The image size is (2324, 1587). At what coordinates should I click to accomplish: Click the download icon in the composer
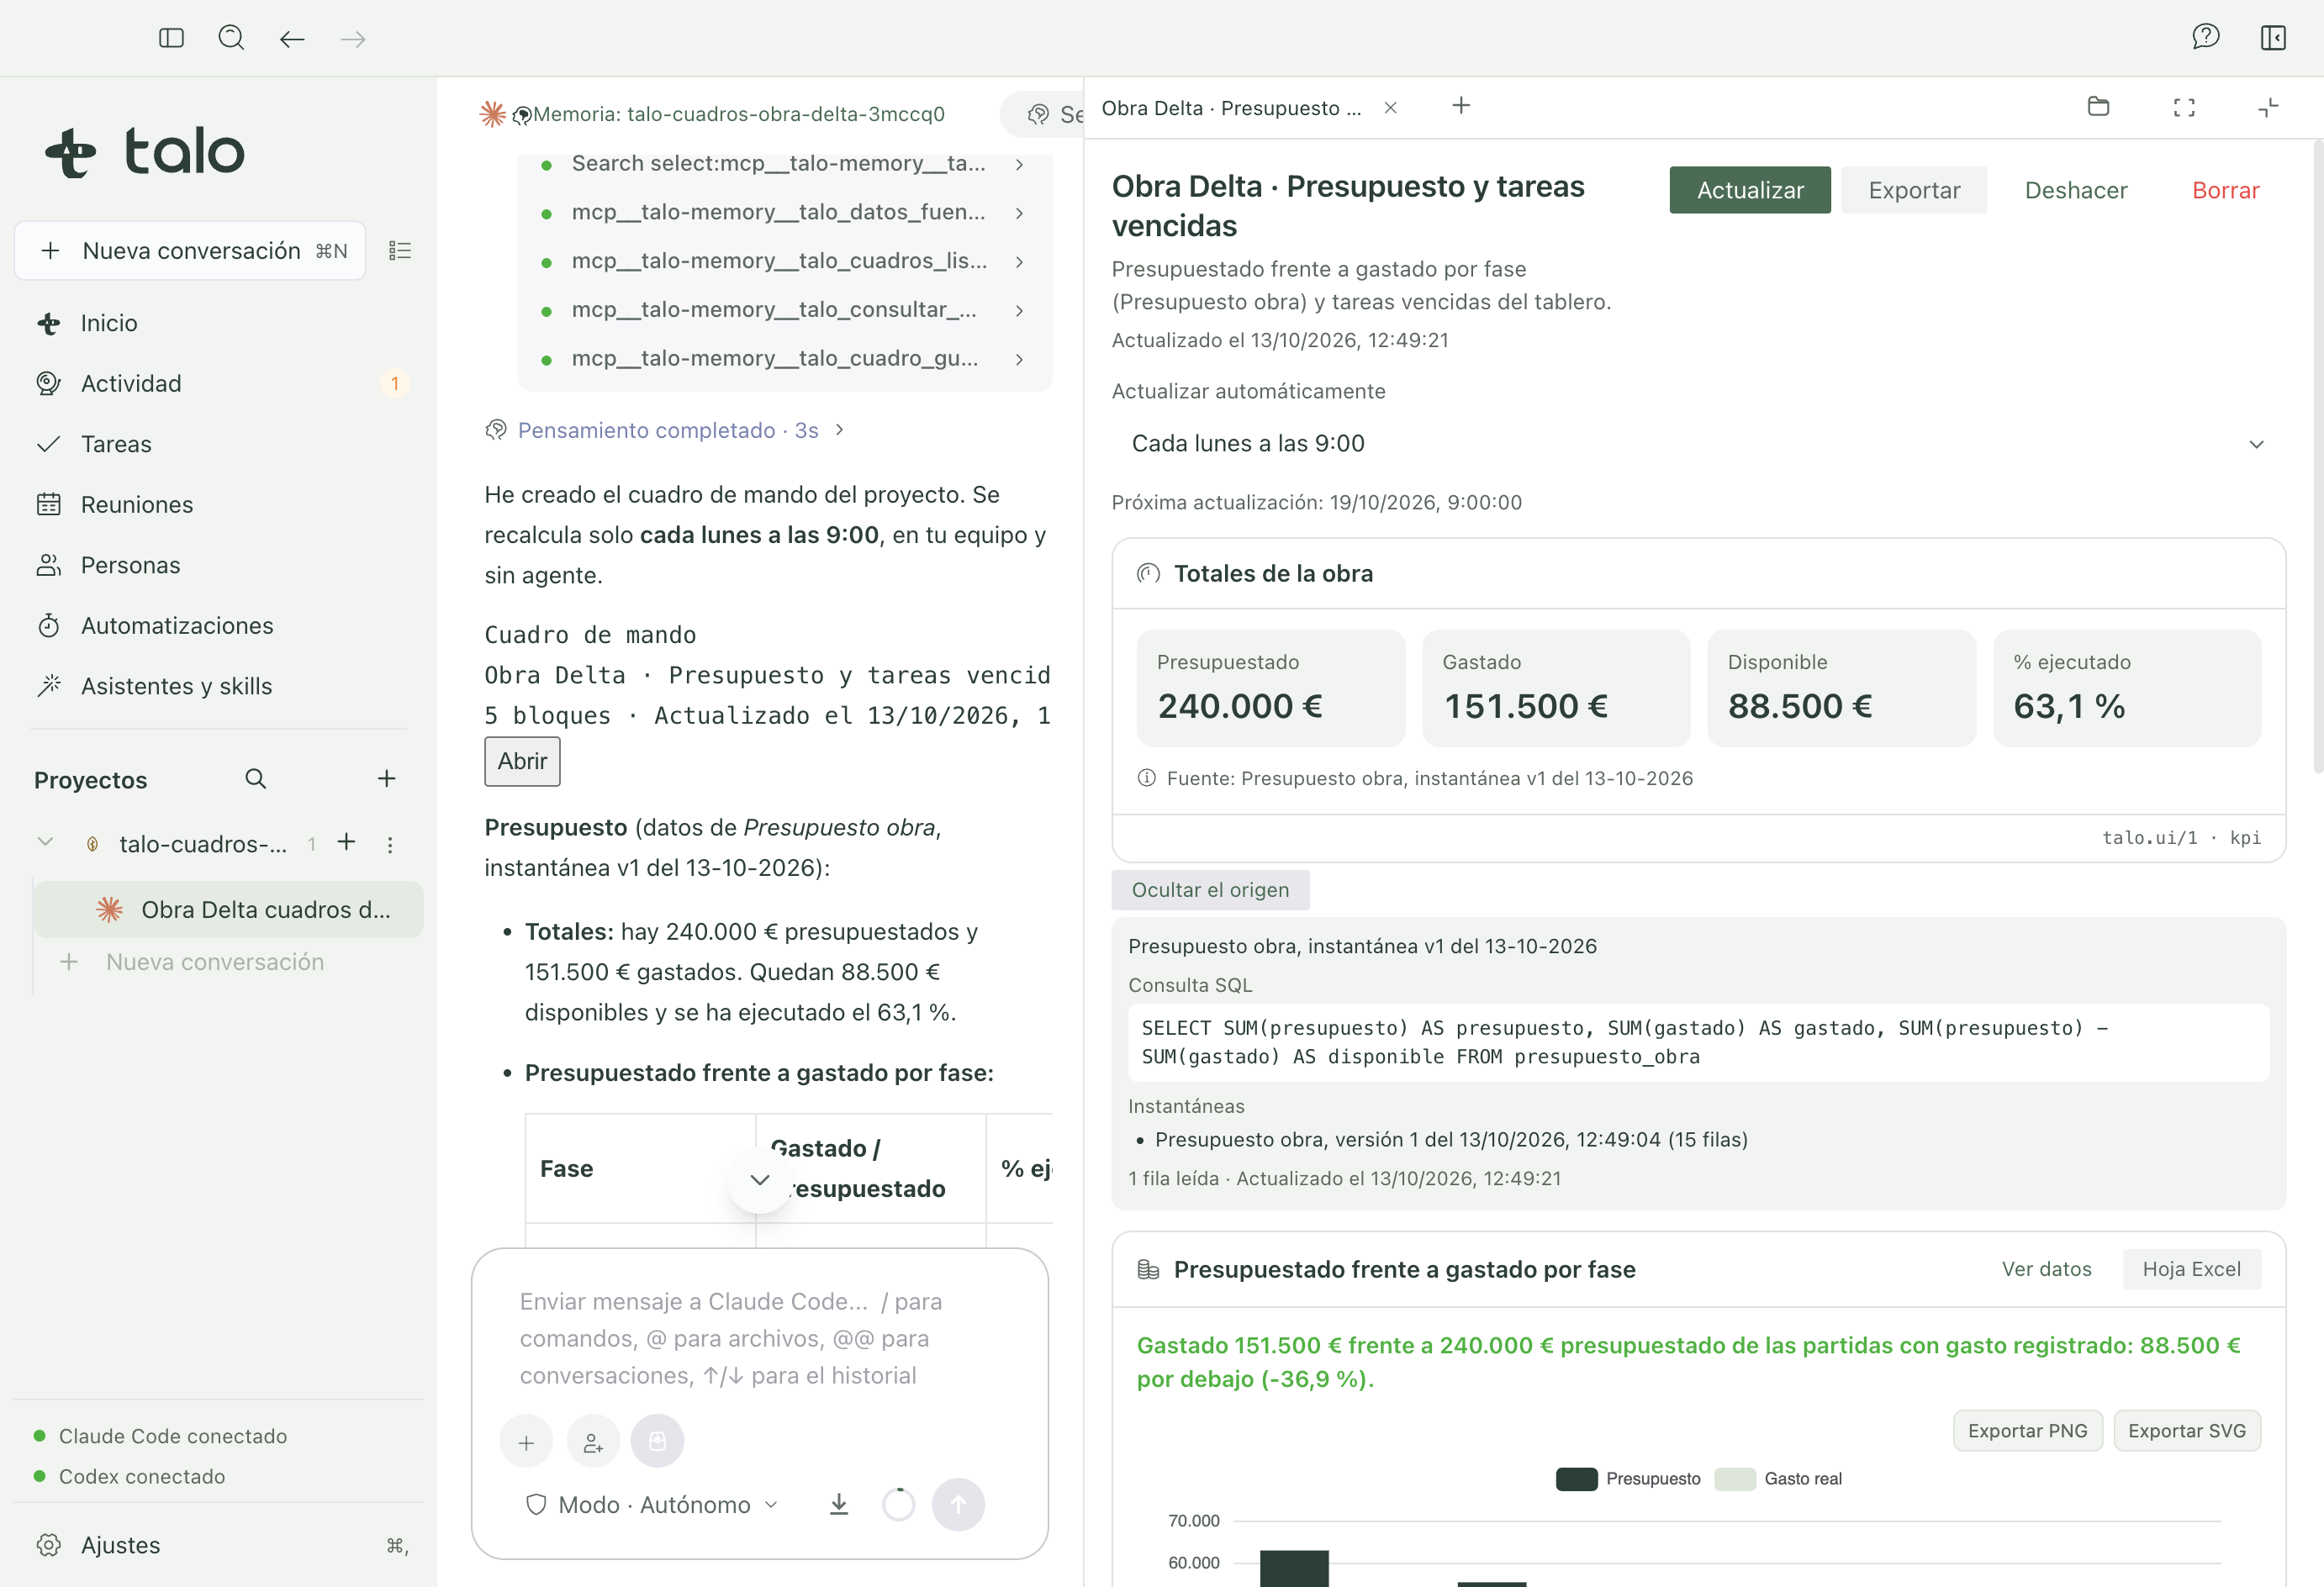[839, 1504]
